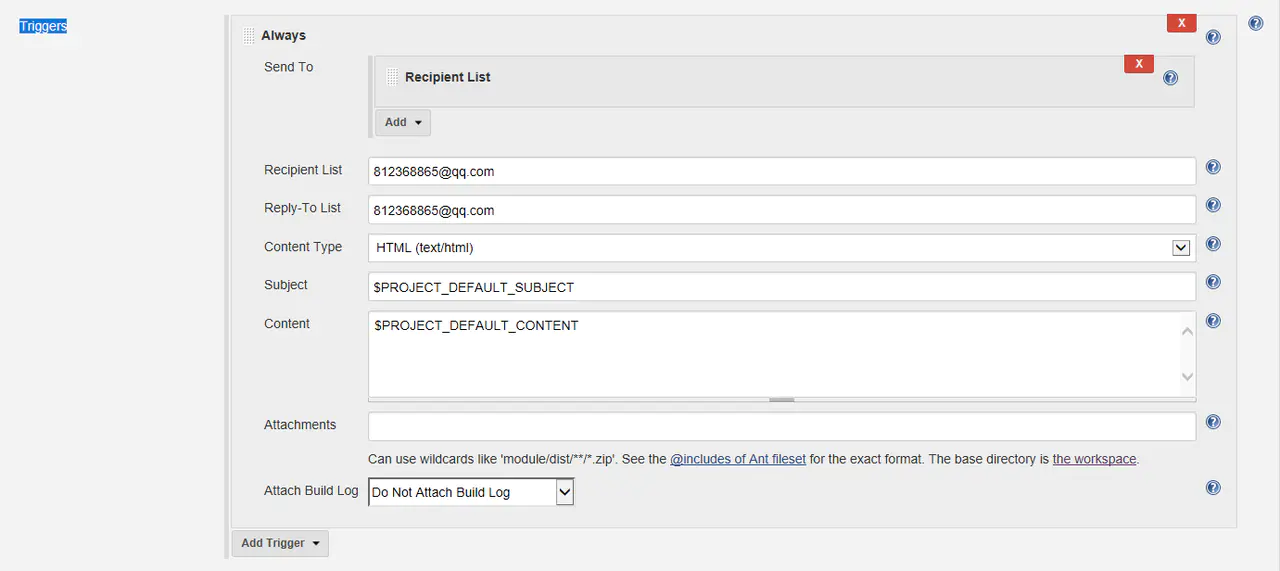Open the Add recipient dropdown button
The width and height of the screenshot is (1280, 571).
click(403, 122)
